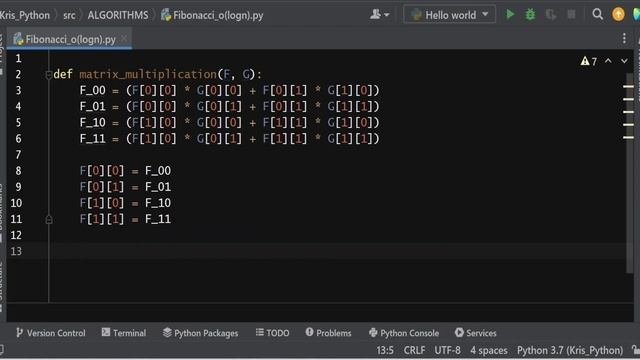Select the Python 3.7 (Kris_Python) interpreter
Image resolution: width=640 pixels, height=360 pixels.
(570, 351)
